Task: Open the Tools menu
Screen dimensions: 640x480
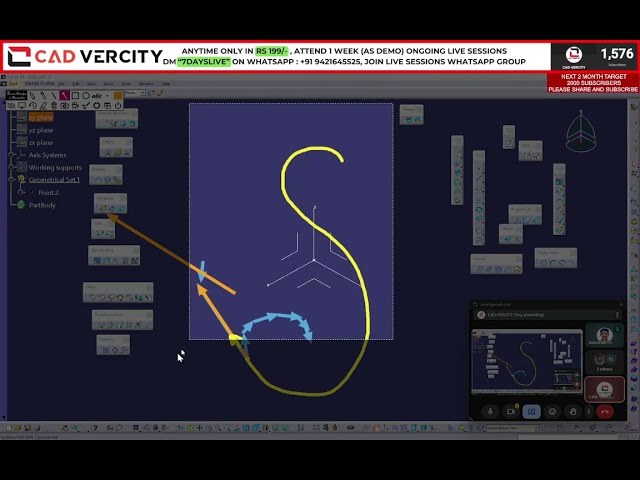Action: 126,84
